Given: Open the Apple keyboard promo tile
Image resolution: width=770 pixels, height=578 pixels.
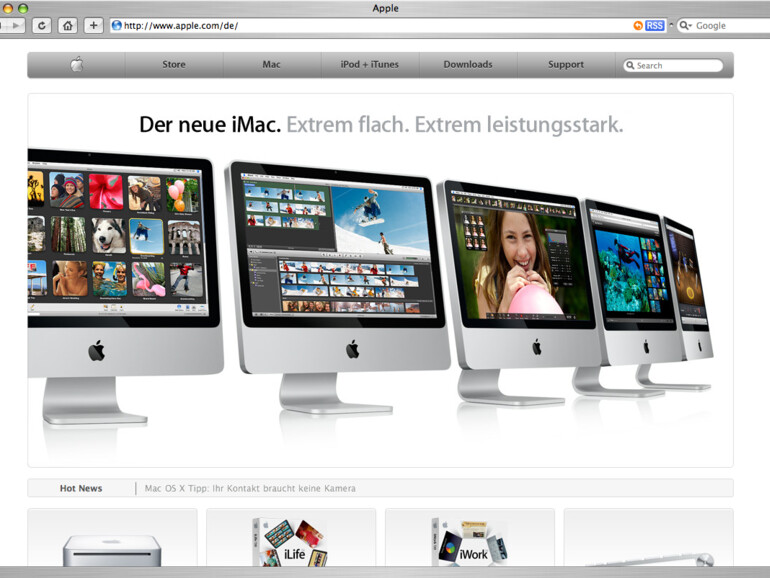Looking at the screenshot, I should click(x=649, y=538).
